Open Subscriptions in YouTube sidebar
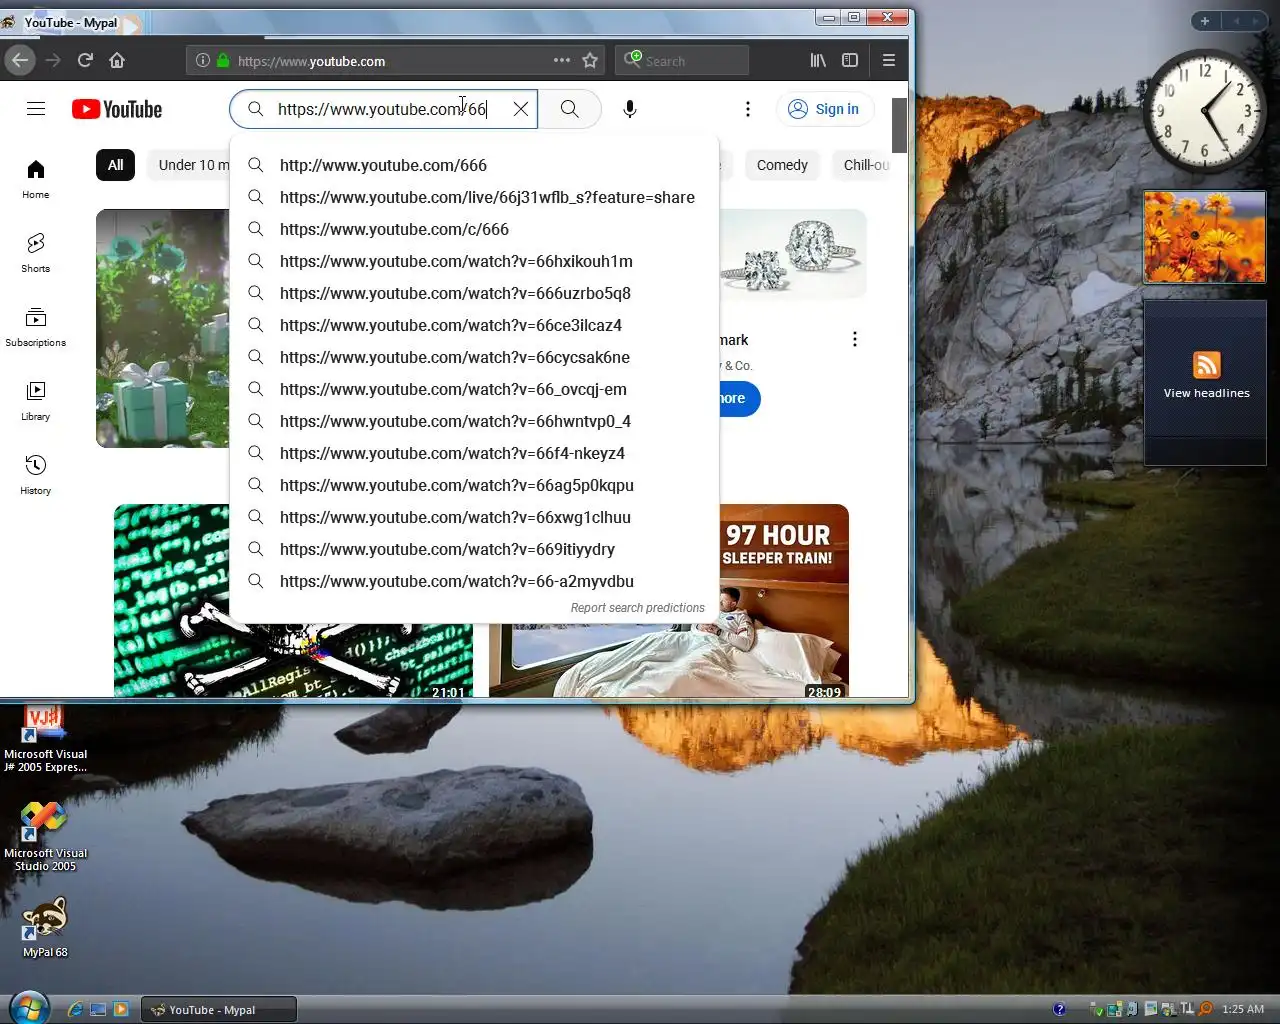Viewport: 1280px width, 1024px height. tap(36, 327)
